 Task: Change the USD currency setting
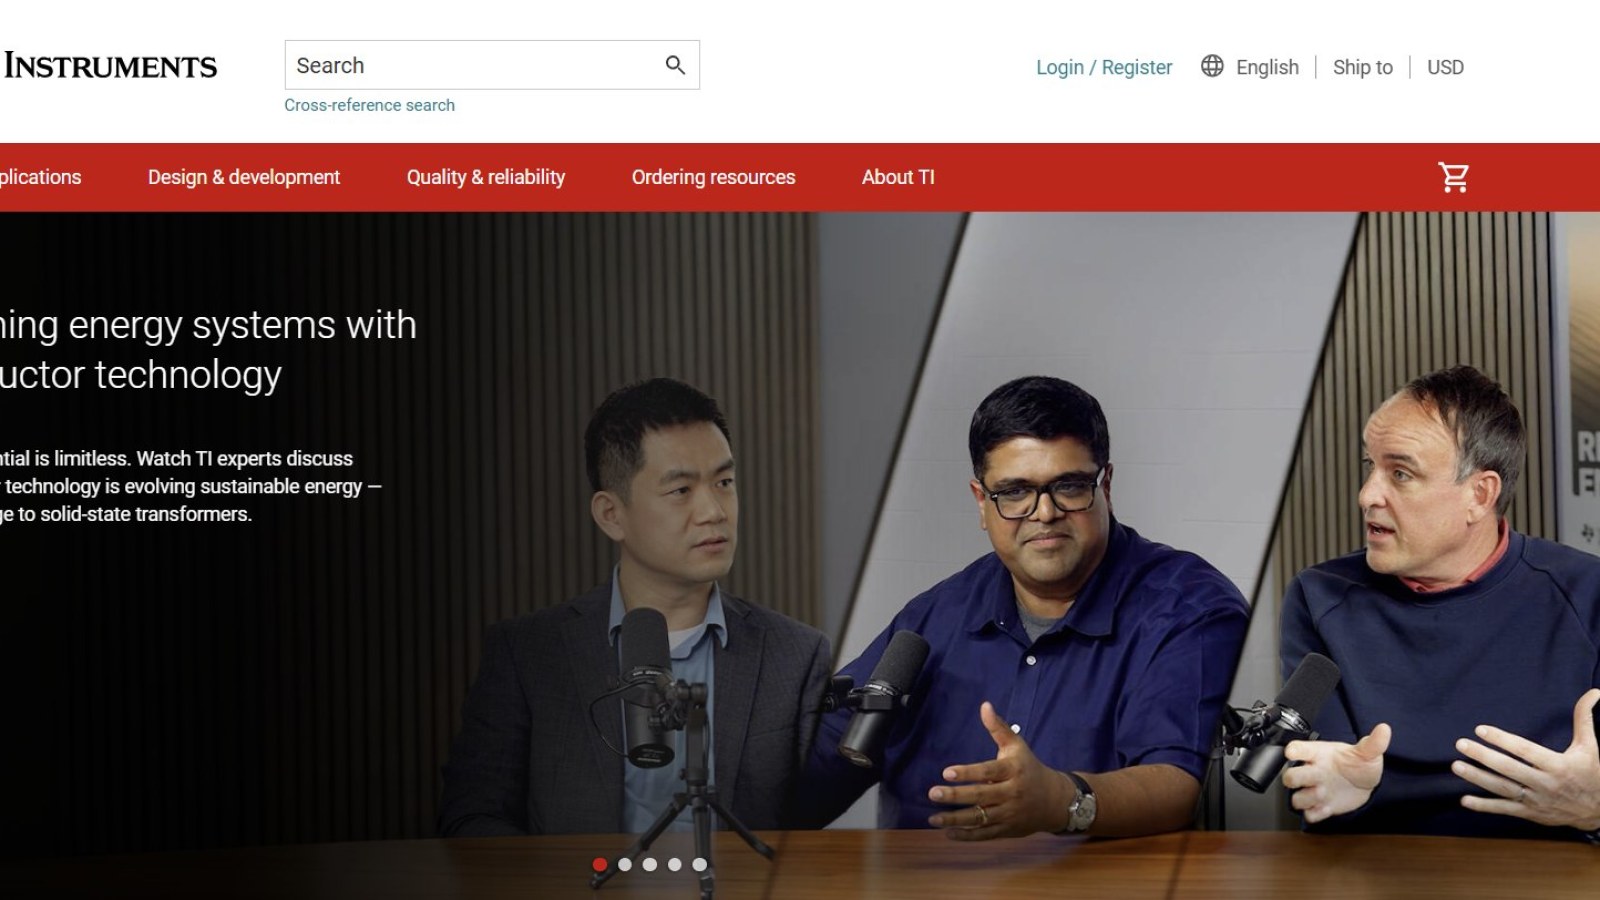click(x=1445, y=67)
